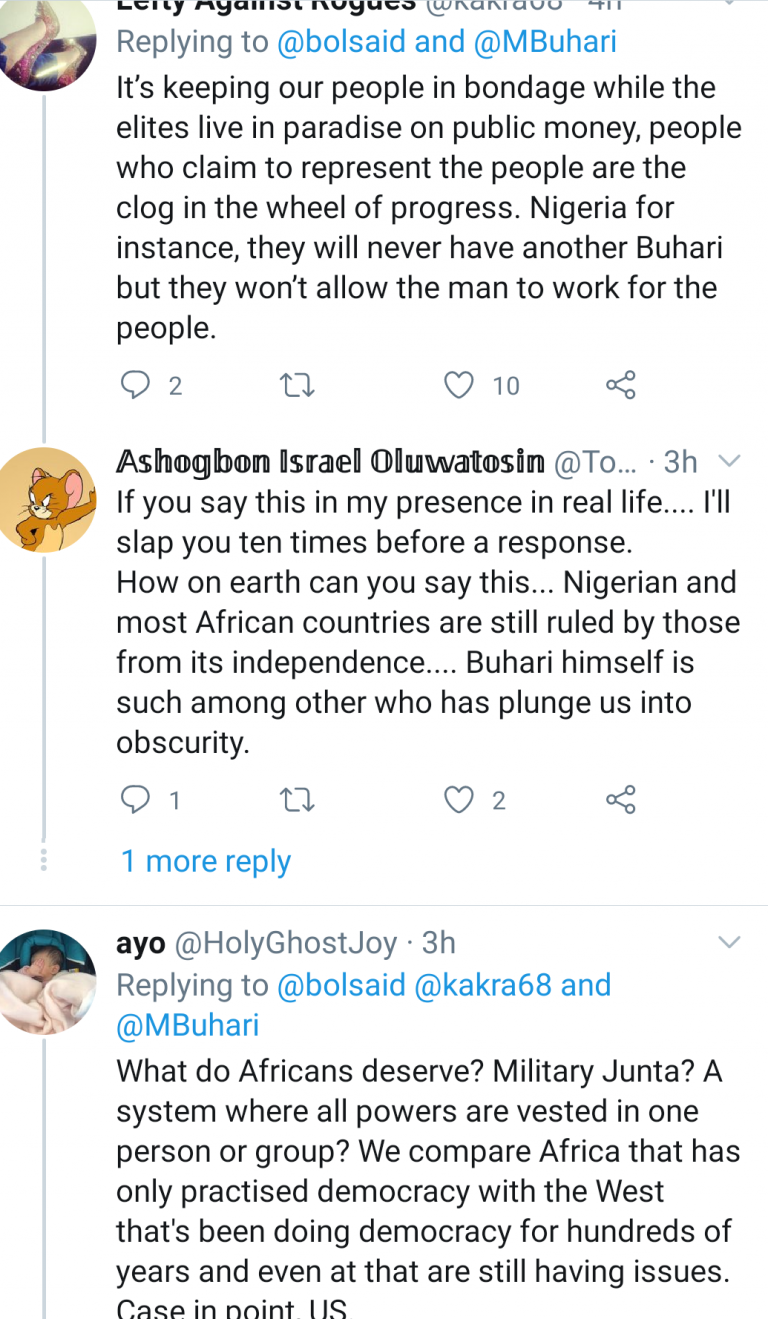Open Ashogbon Israel Oluwatosin's profile name
This screenshot has height=1319, width=768.
point(330,462)
